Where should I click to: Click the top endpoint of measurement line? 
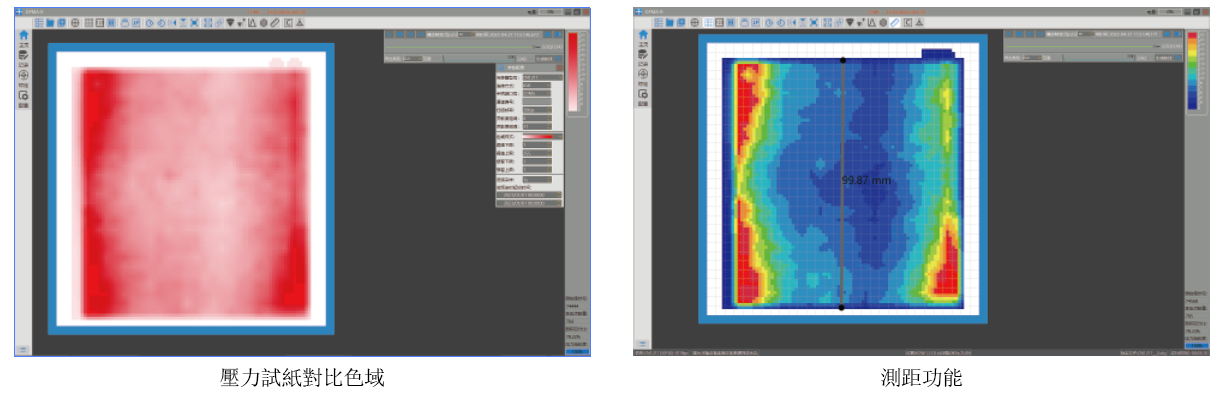click(843, 60)
